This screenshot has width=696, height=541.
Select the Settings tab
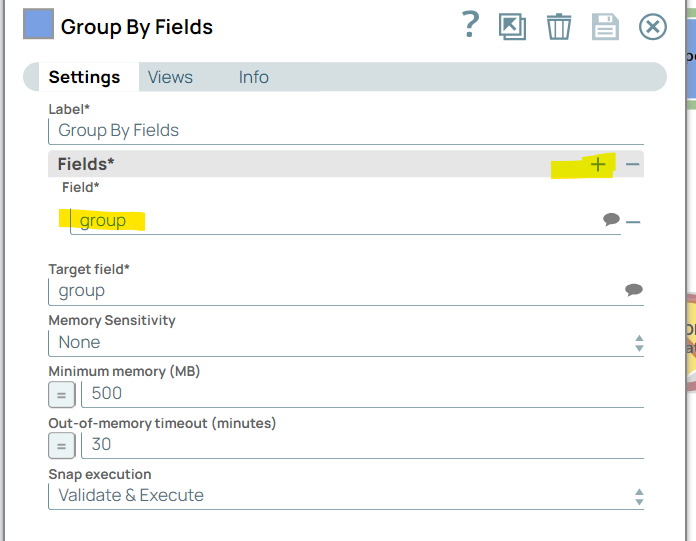point(84,77)
